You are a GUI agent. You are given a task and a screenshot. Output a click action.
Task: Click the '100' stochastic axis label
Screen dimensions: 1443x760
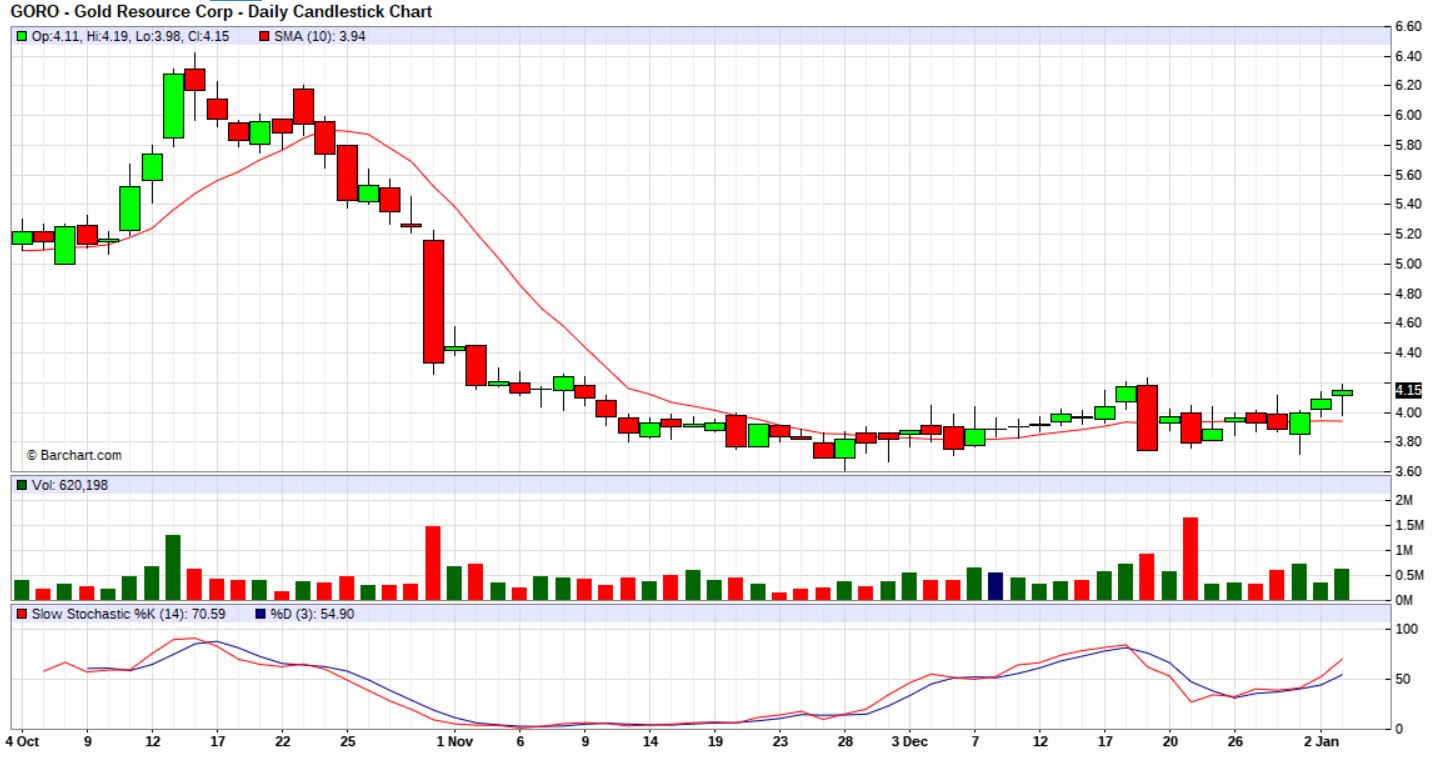(1408, 629)
